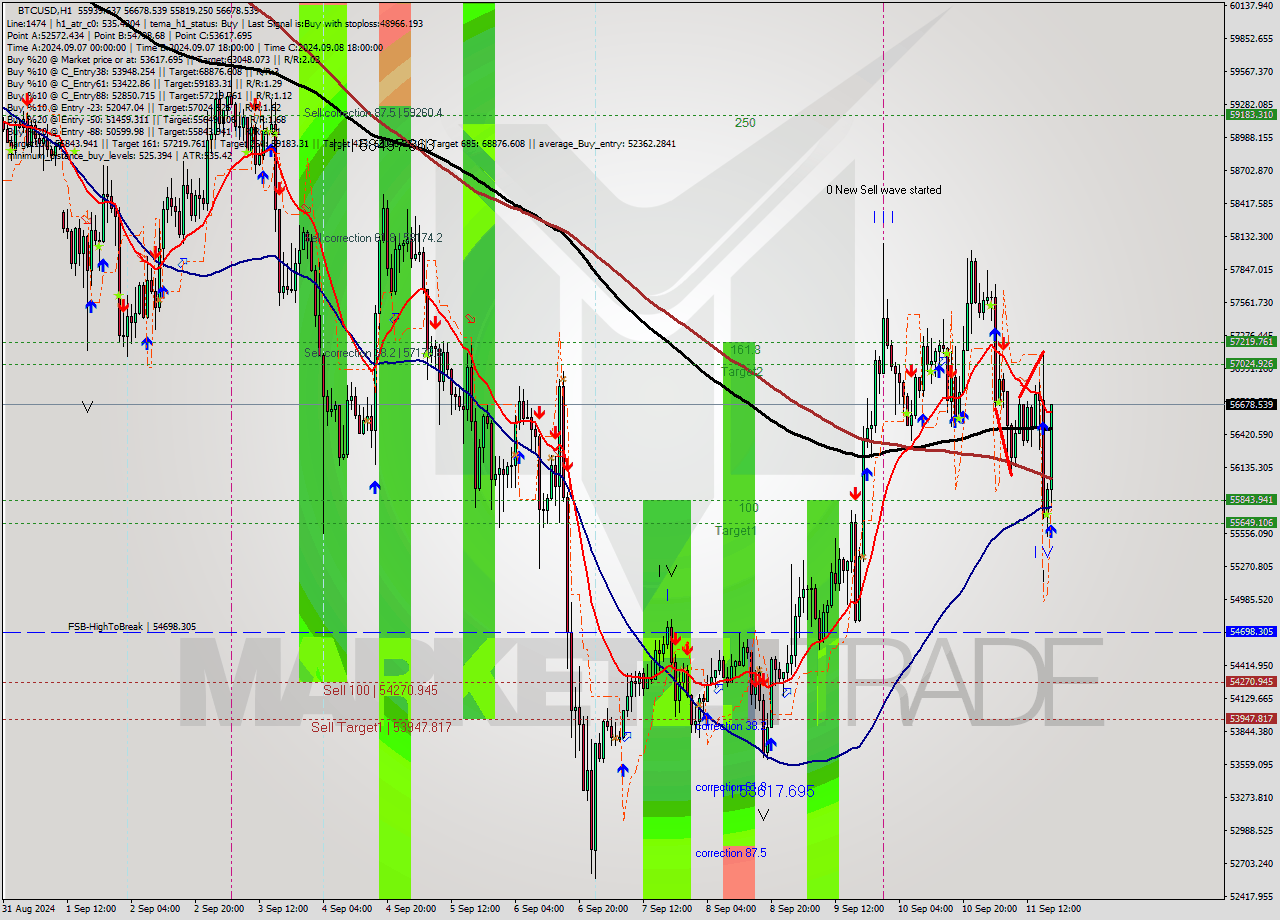The image size is (1280, 920).
Task: Select the Sell 100 | 54270.945 label
Action: pos(380,691)
